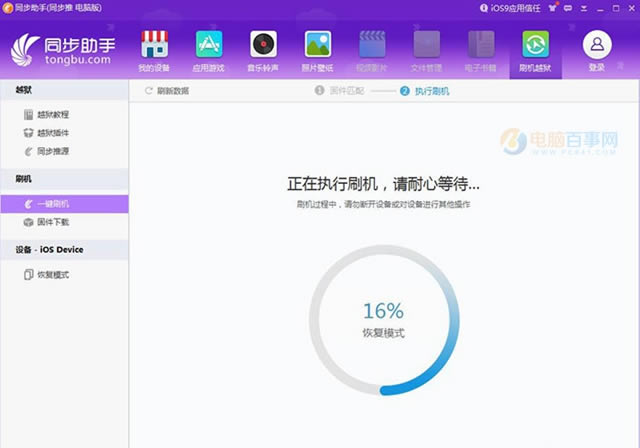Click the 16% circular progress indicator
Viewport: 640px width, 448px height.
tap(383, 319)
